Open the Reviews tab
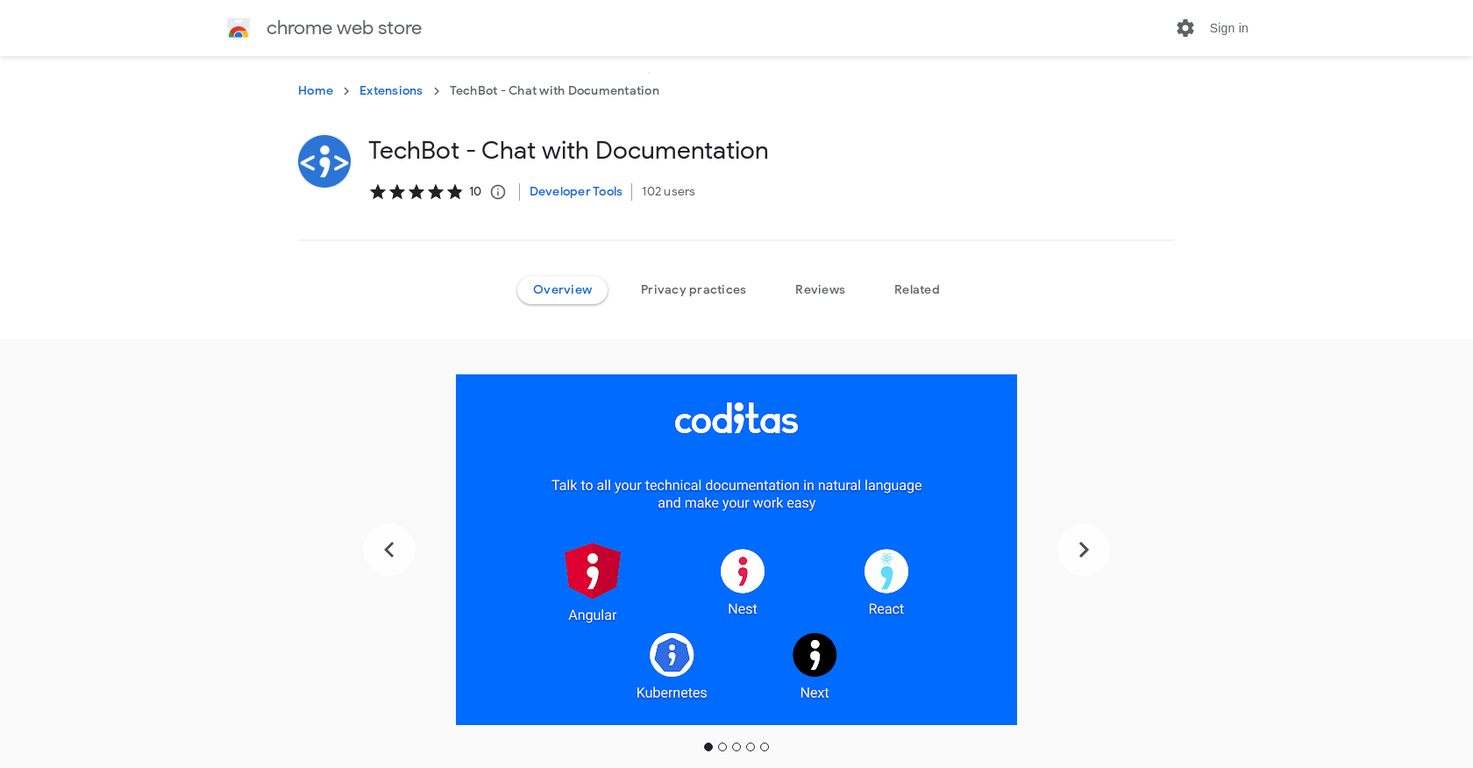The height and width of the screenshot is (768, 1473). pos(820,290)
